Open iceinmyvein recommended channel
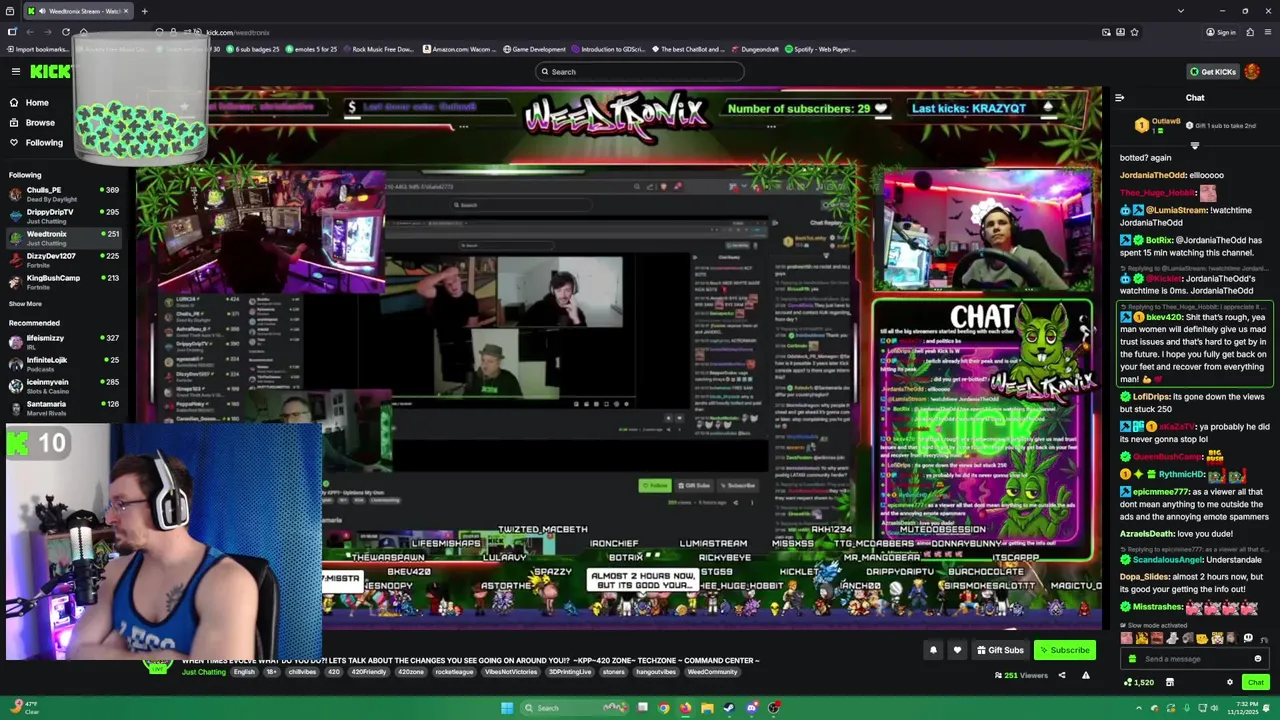 click(x=64, y=385)
